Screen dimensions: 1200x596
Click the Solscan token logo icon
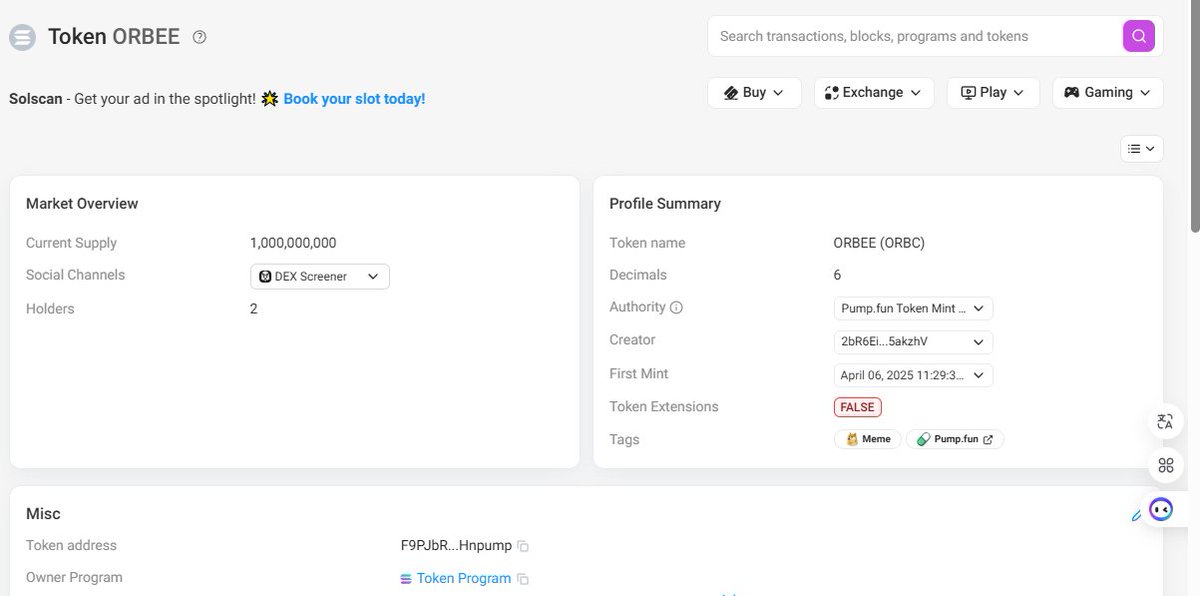(x=22, y=38)
